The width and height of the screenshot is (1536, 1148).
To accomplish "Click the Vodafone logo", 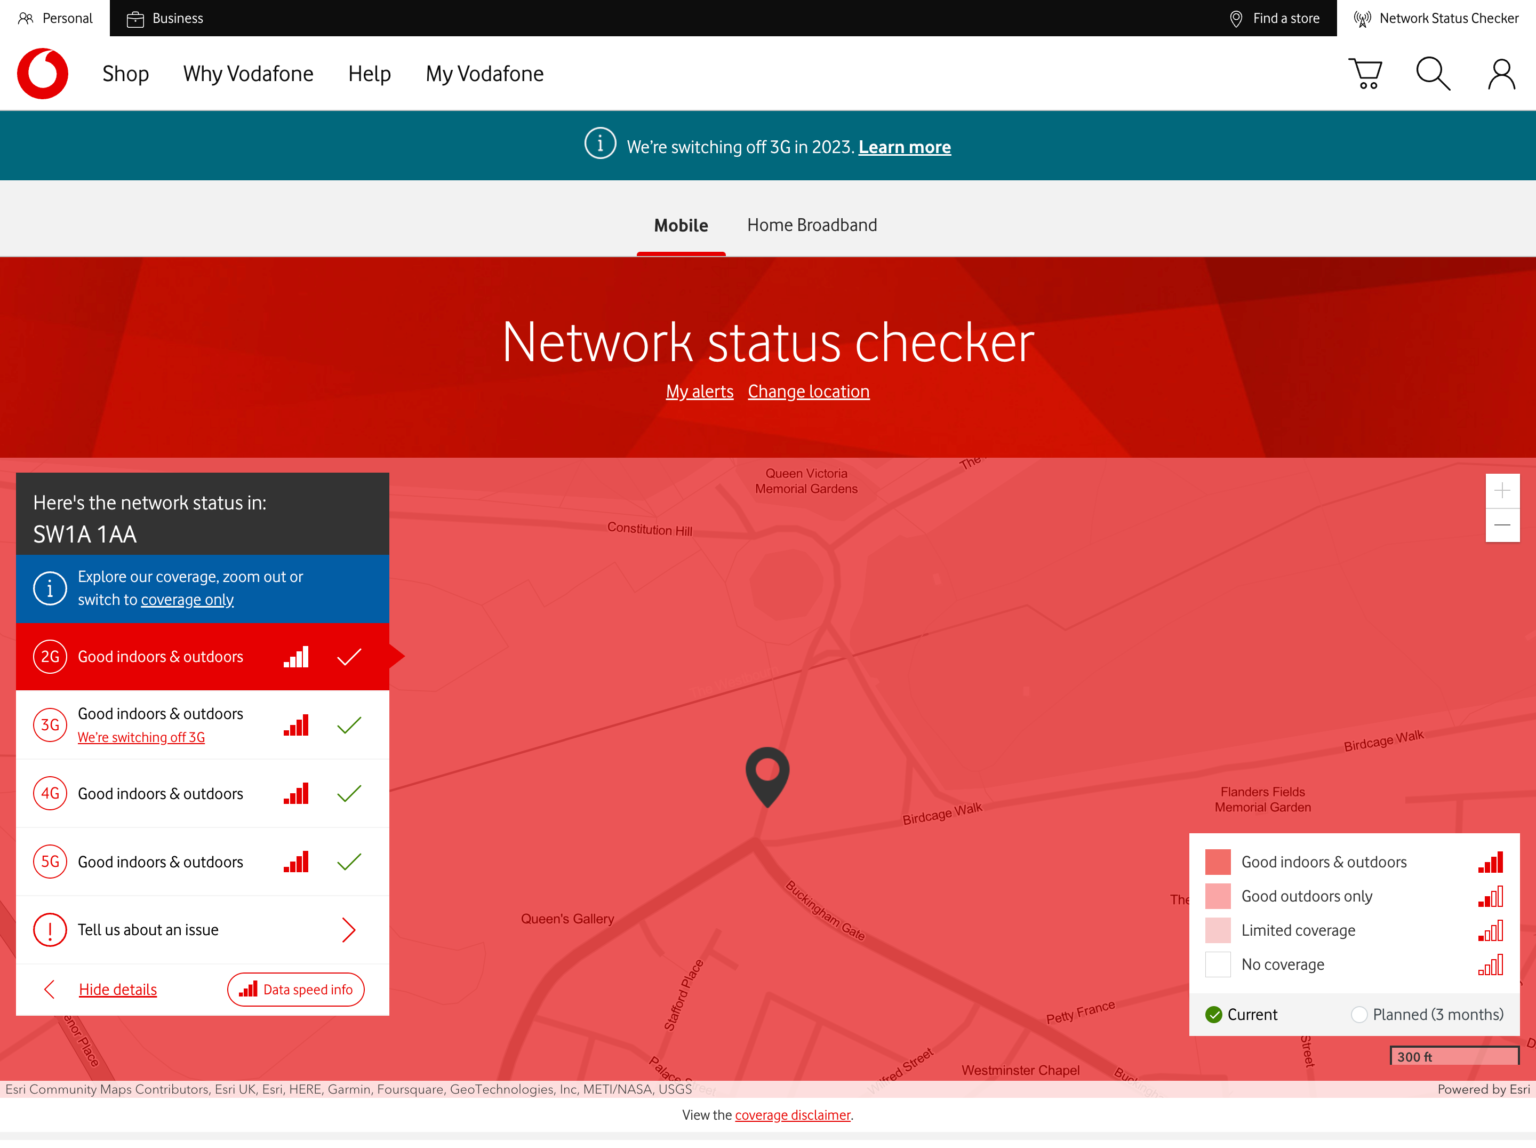I will coord(42,73).
